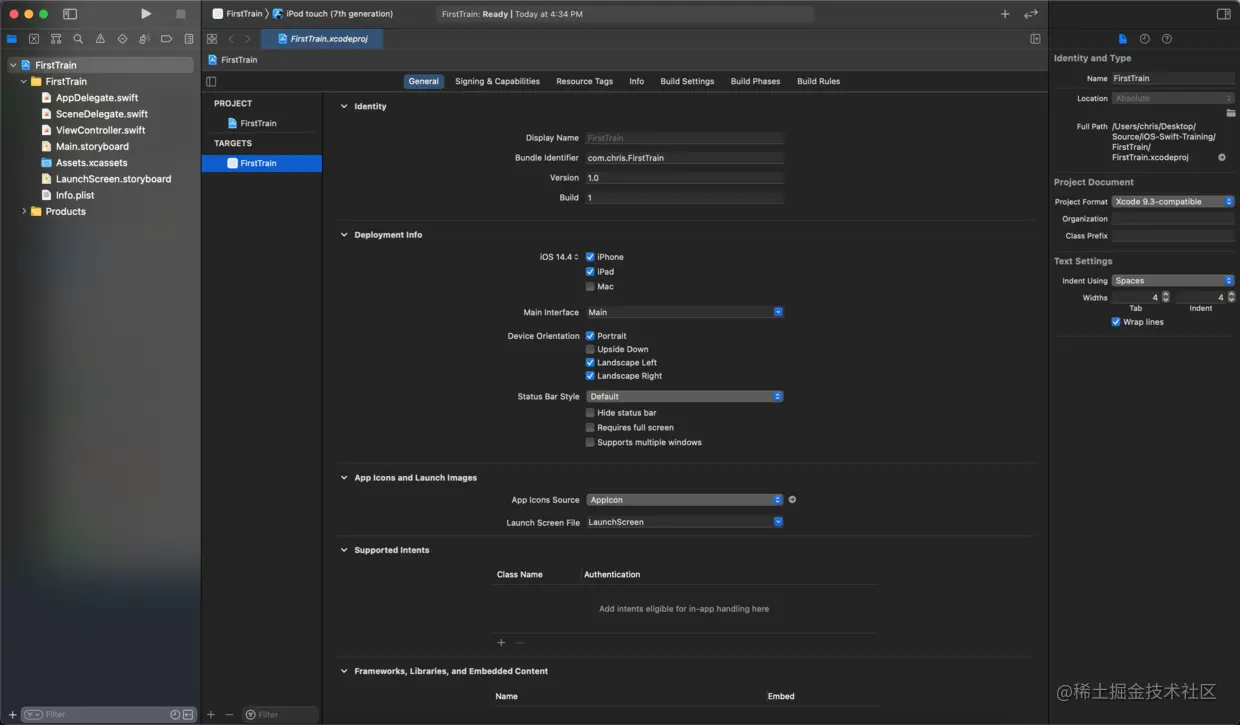Click the Bundle Identifier field
Screen dimensions: 1240x725
tap(684, 158)
